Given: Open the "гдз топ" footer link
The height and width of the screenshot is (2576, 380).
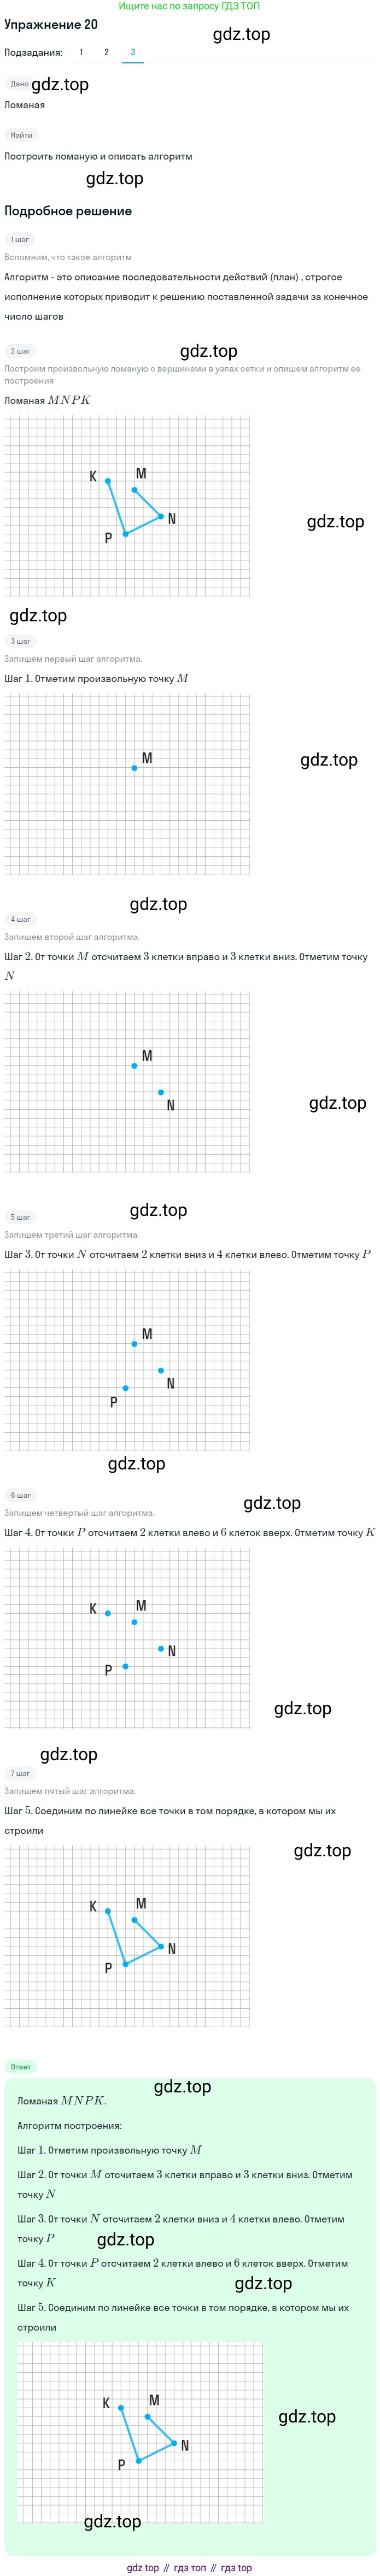Looking at the screenshot, I should coord(190,2567).
